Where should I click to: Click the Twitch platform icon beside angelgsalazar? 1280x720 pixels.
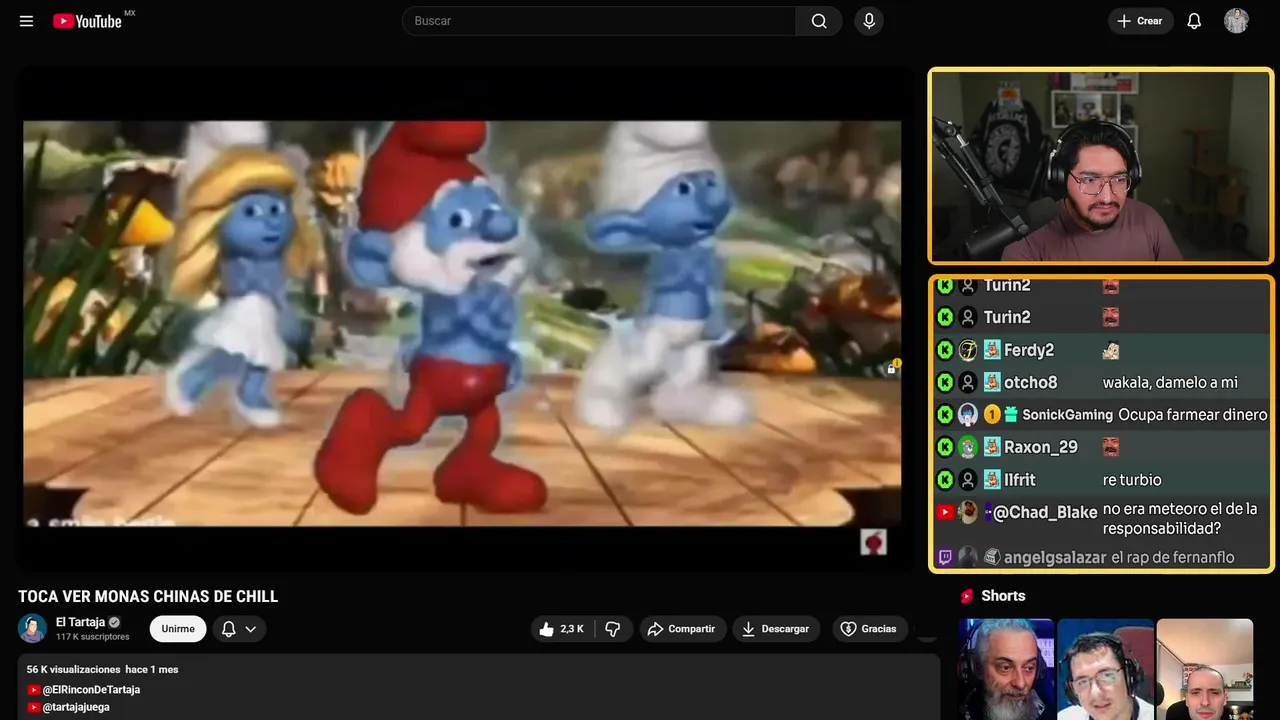tap(945, 557)
